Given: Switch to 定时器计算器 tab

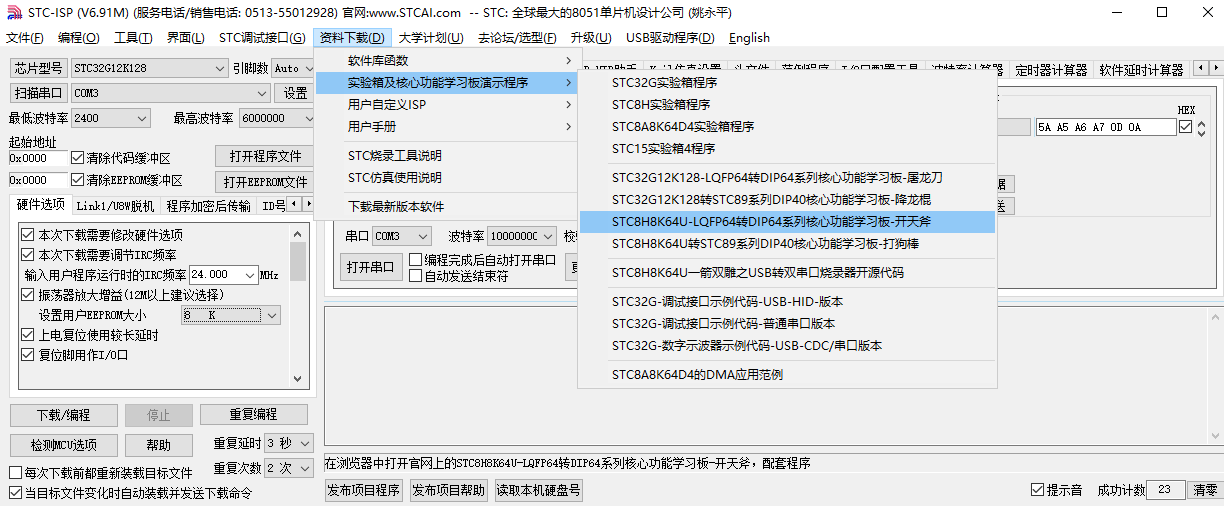Looking at the screenshot, I should 1051,70.
